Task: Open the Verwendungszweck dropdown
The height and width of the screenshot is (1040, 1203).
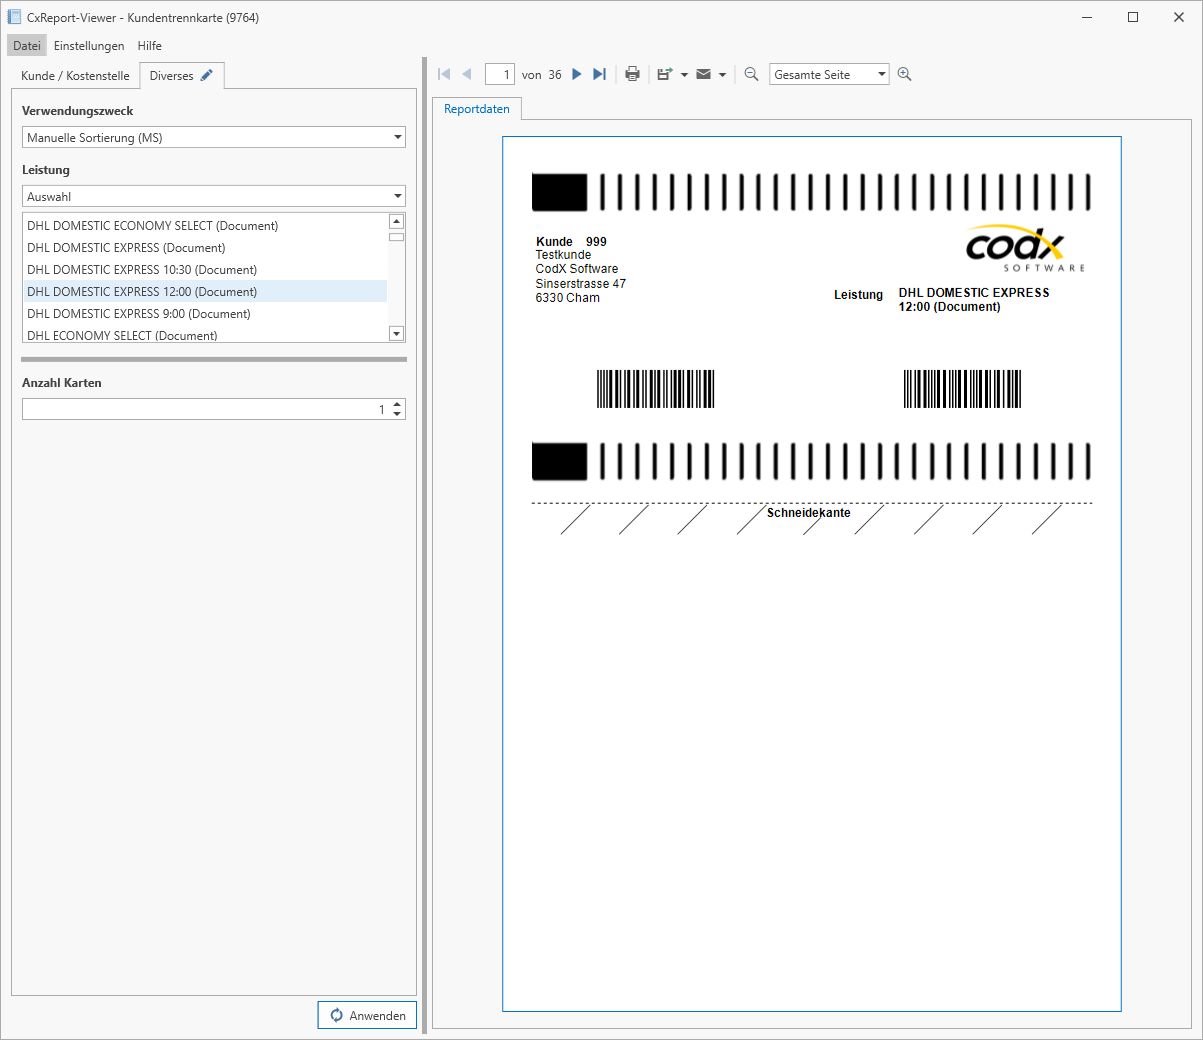Action: pos(214,138)
